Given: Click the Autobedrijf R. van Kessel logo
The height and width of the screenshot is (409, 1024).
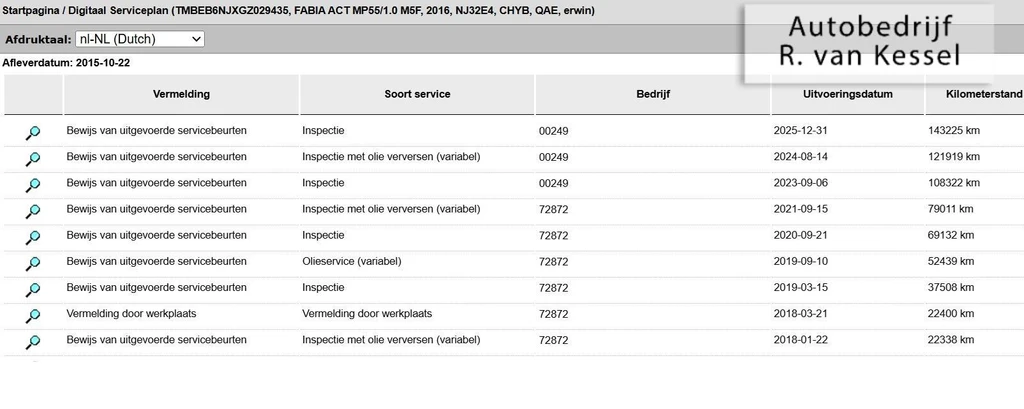Looking at the screenshot, I should coord(869,43).
